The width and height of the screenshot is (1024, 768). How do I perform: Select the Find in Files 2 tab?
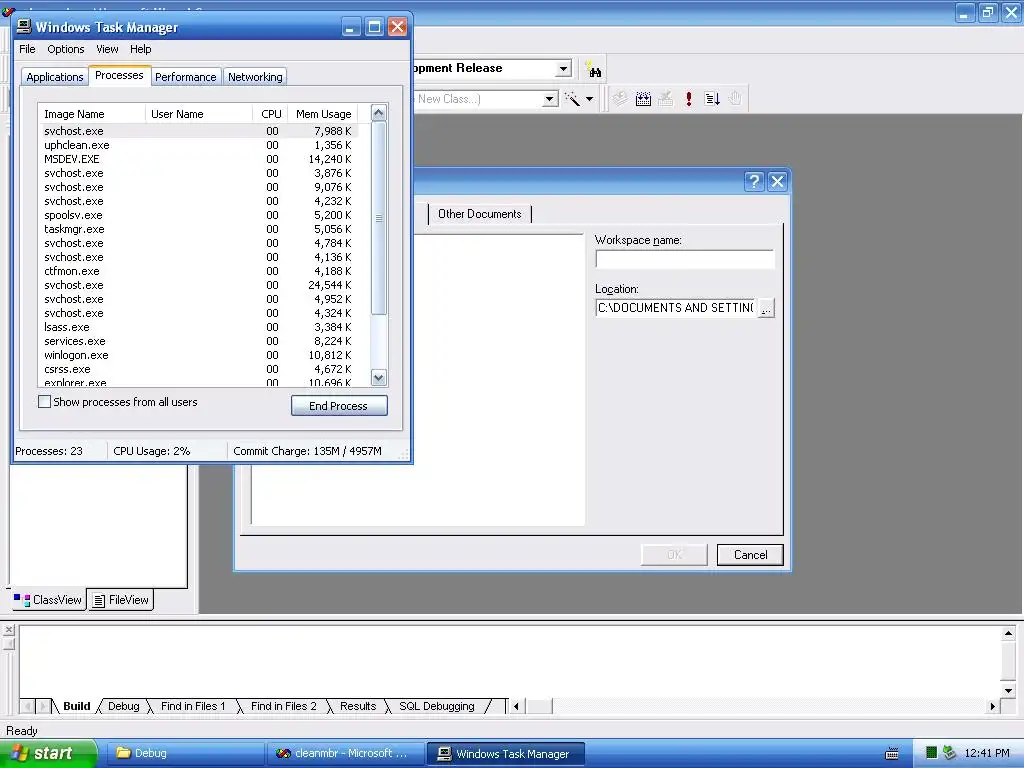coord(283,706)
